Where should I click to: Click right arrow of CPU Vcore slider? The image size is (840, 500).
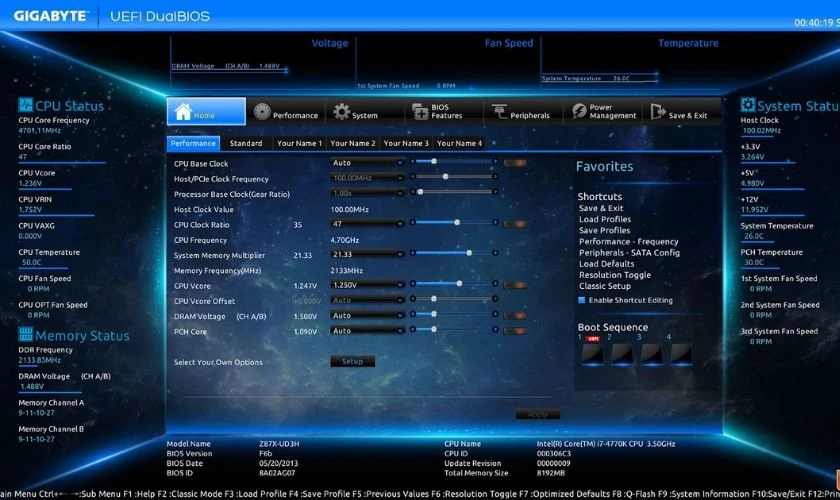[495, 283]
